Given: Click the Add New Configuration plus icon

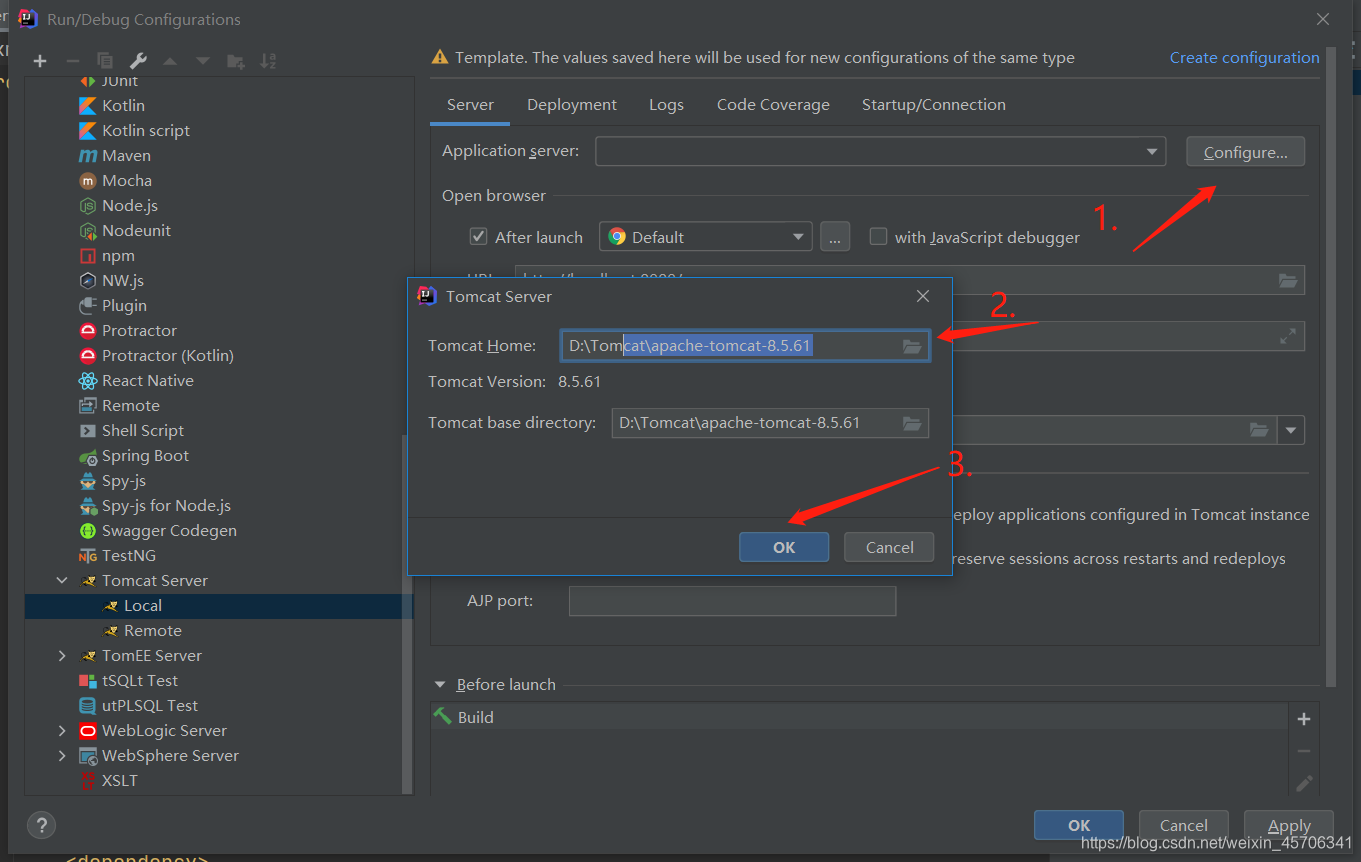Looking at the screenshot, I should click(x=40, y=61).
